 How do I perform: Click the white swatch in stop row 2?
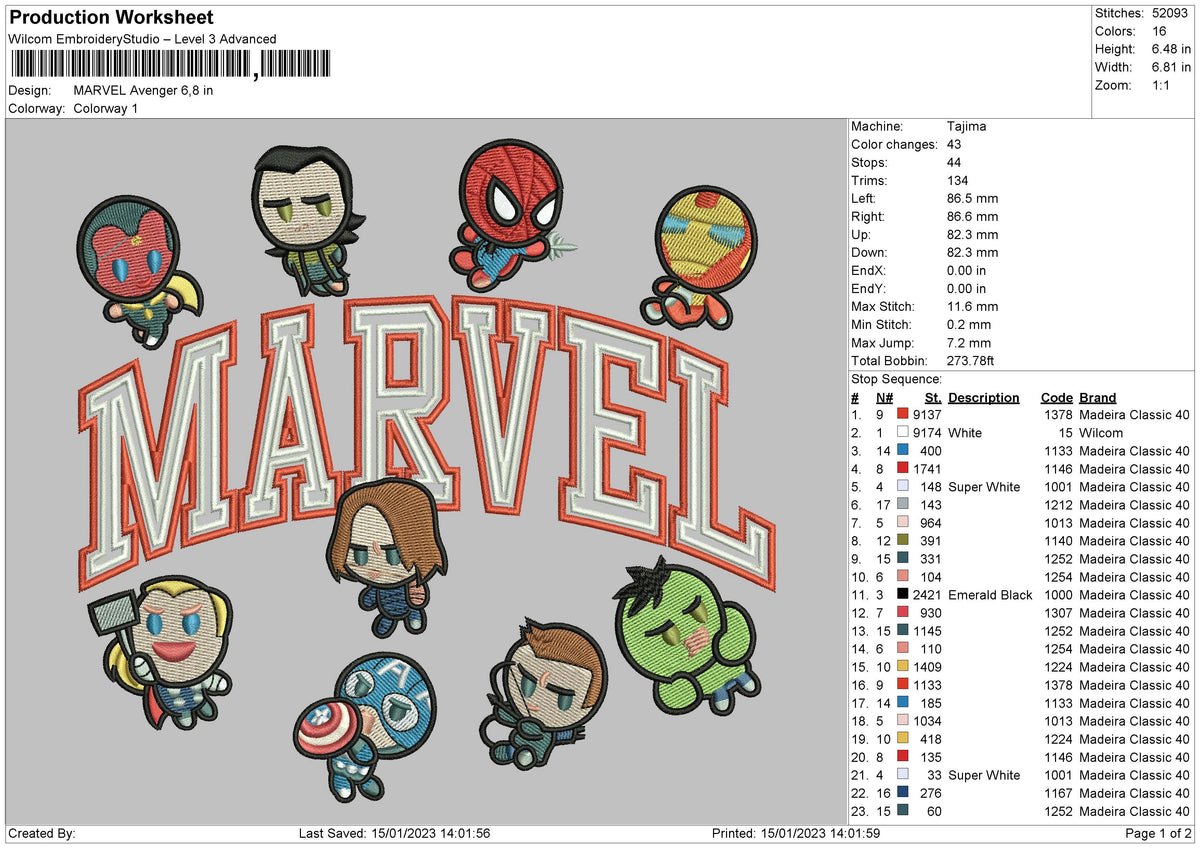902,433
